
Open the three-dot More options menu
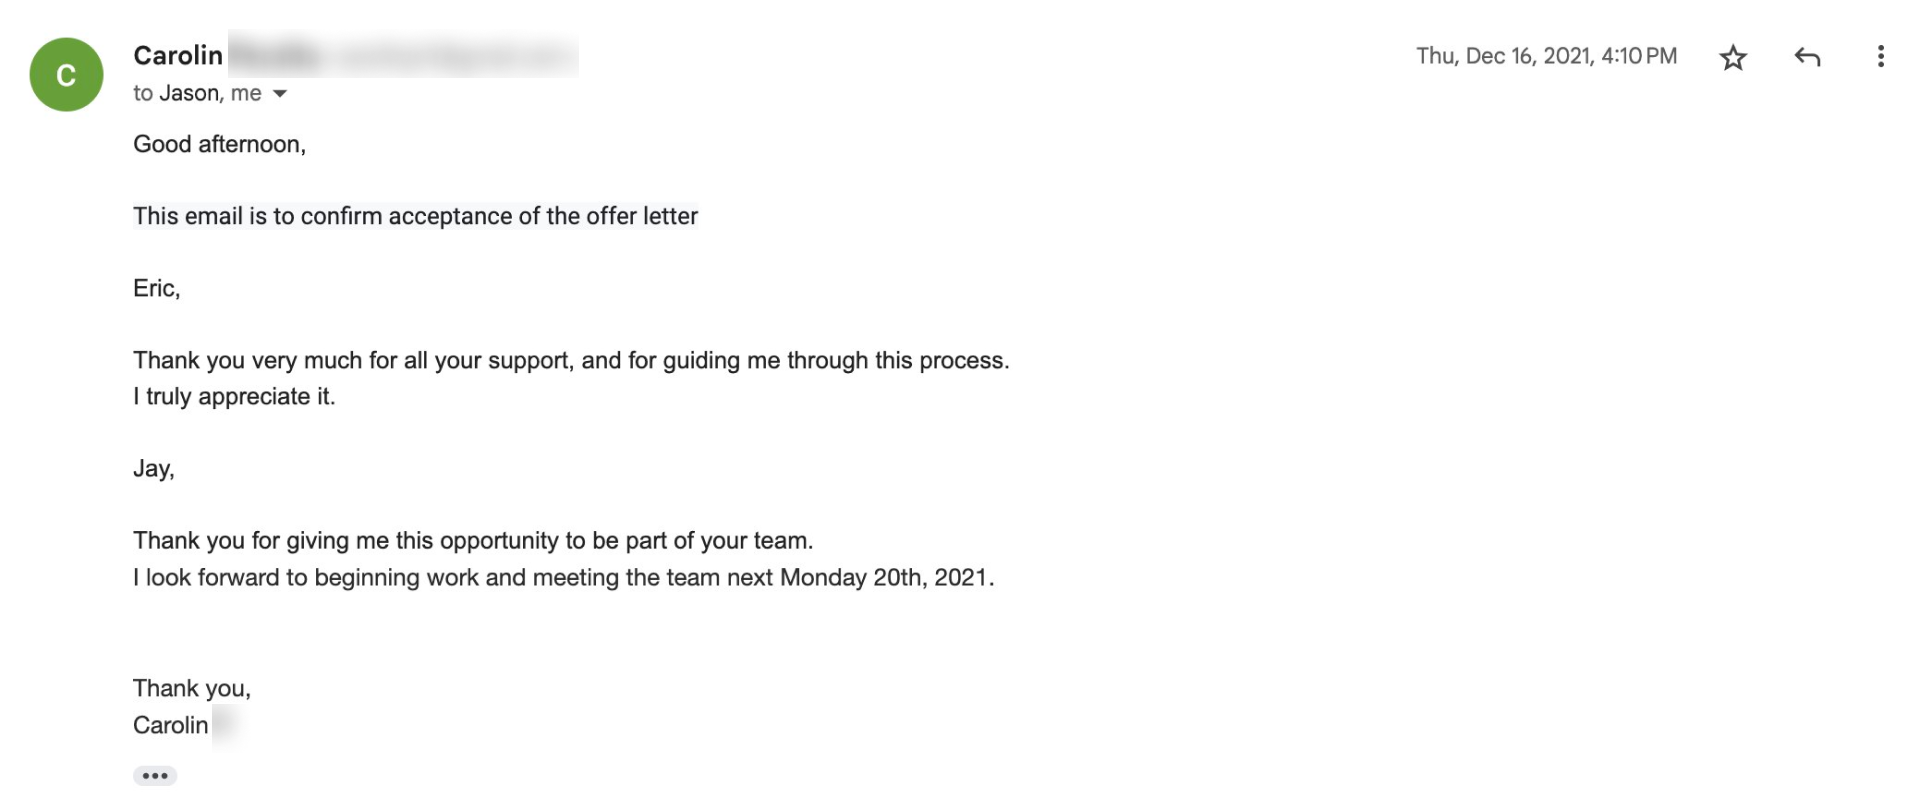point(1880,57)
